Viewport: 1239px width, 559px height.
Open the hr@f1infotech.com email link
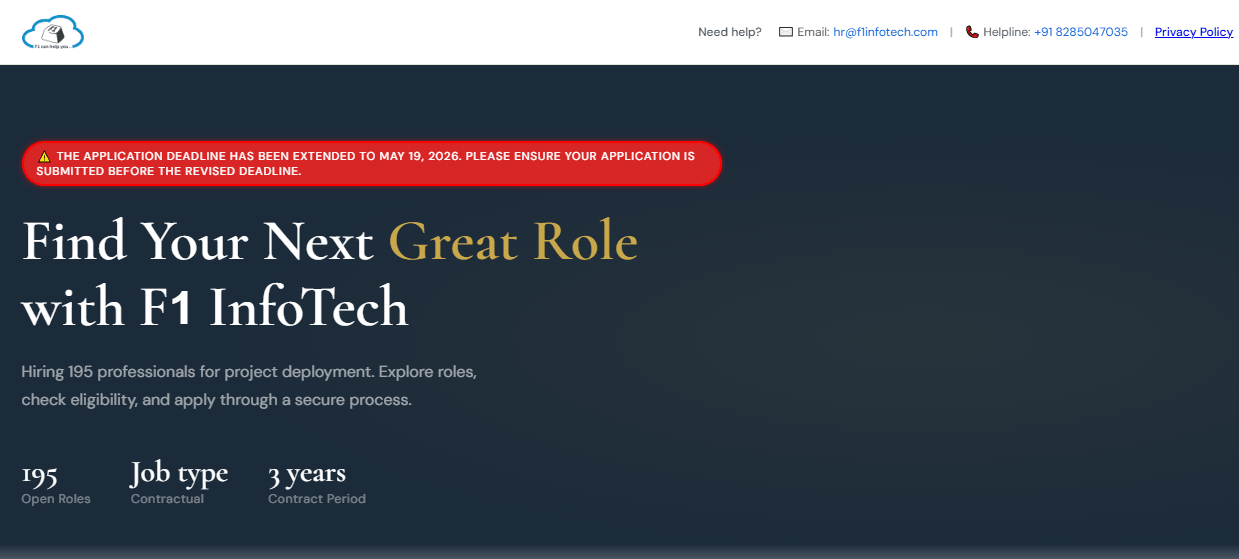885,32
